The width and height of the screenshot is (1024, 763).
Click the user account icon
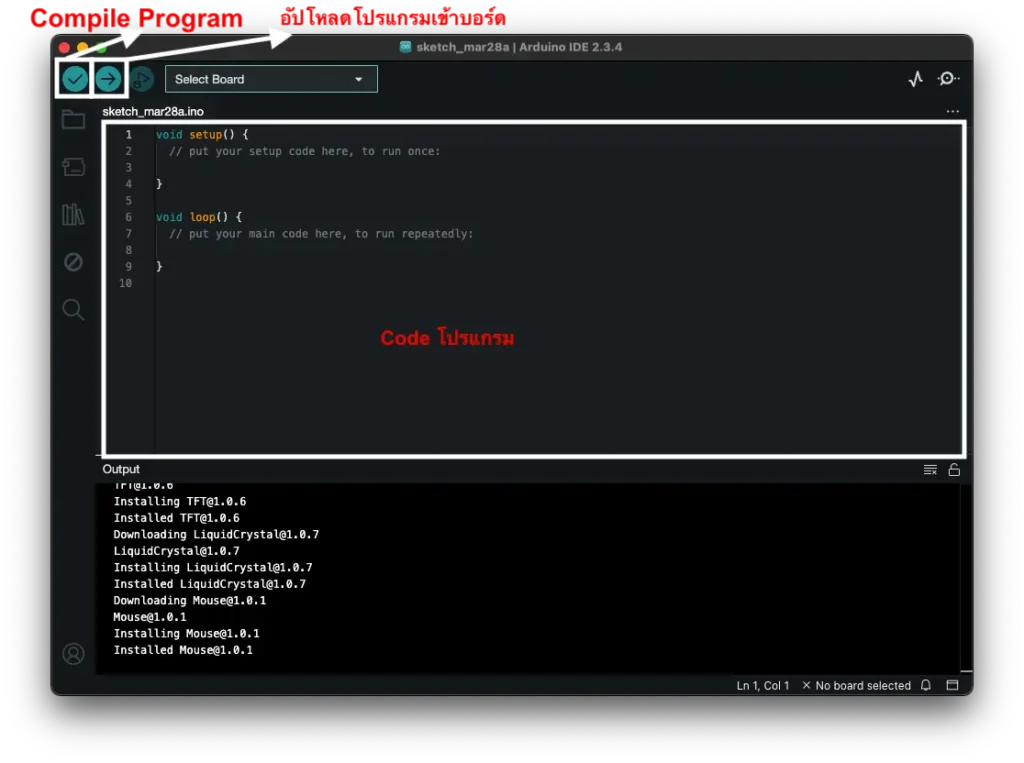(x=73, y=654)
